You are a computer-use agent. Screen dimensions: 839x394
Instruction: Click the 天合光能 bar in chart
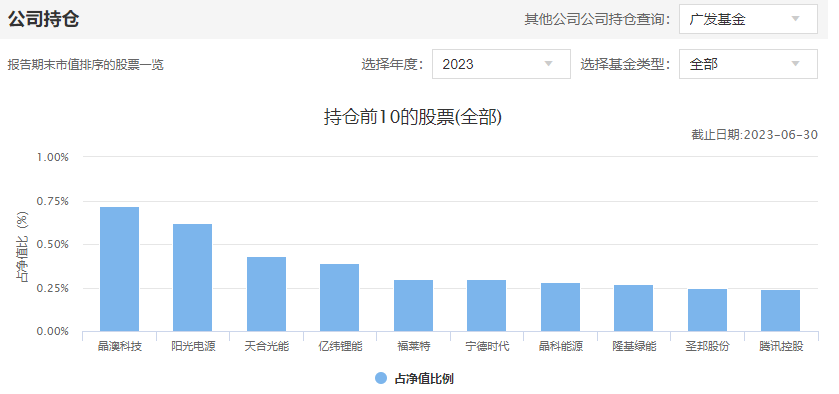tap(266, 294)
